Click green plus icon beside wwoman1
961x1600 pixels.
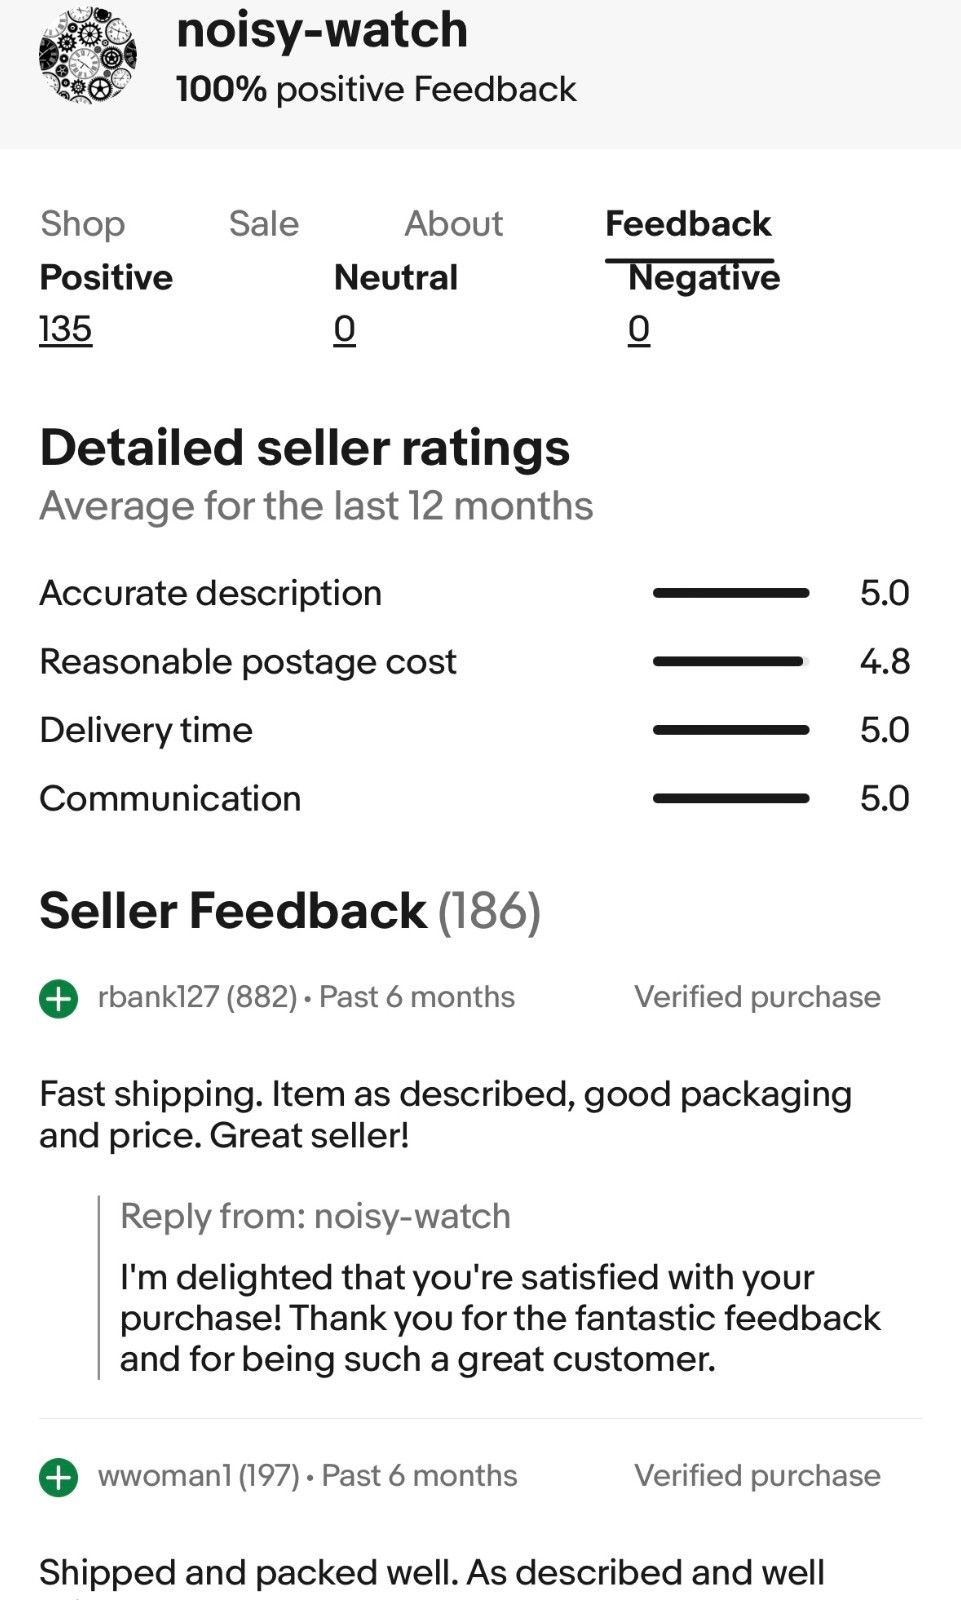[x=59, y=1477]
